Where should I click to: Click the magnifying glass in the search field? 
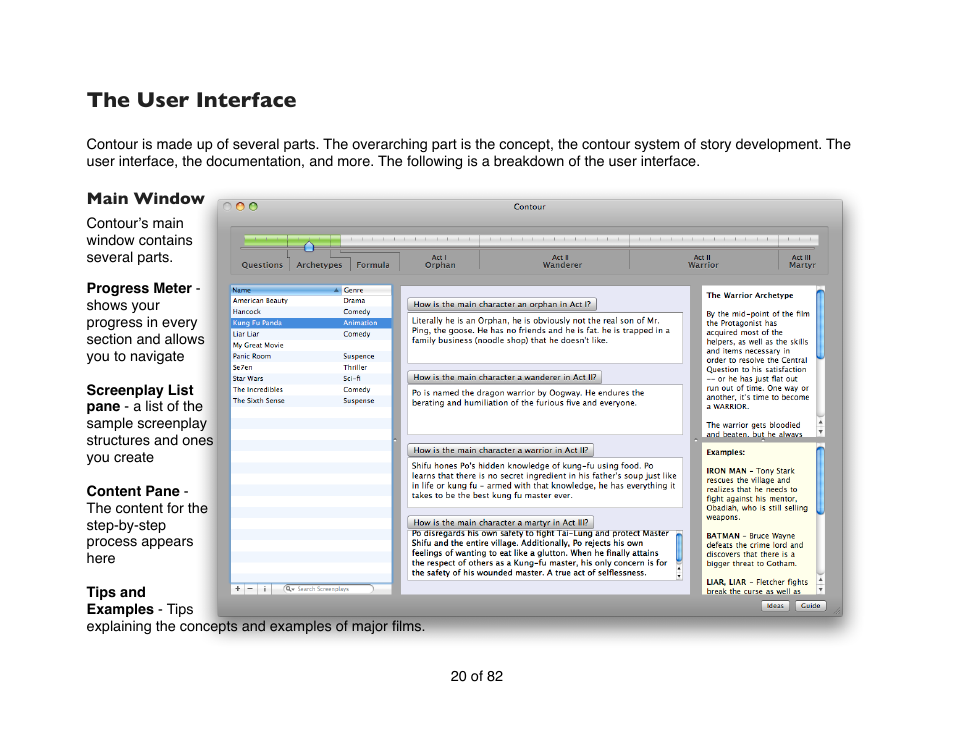click(288, 588)
